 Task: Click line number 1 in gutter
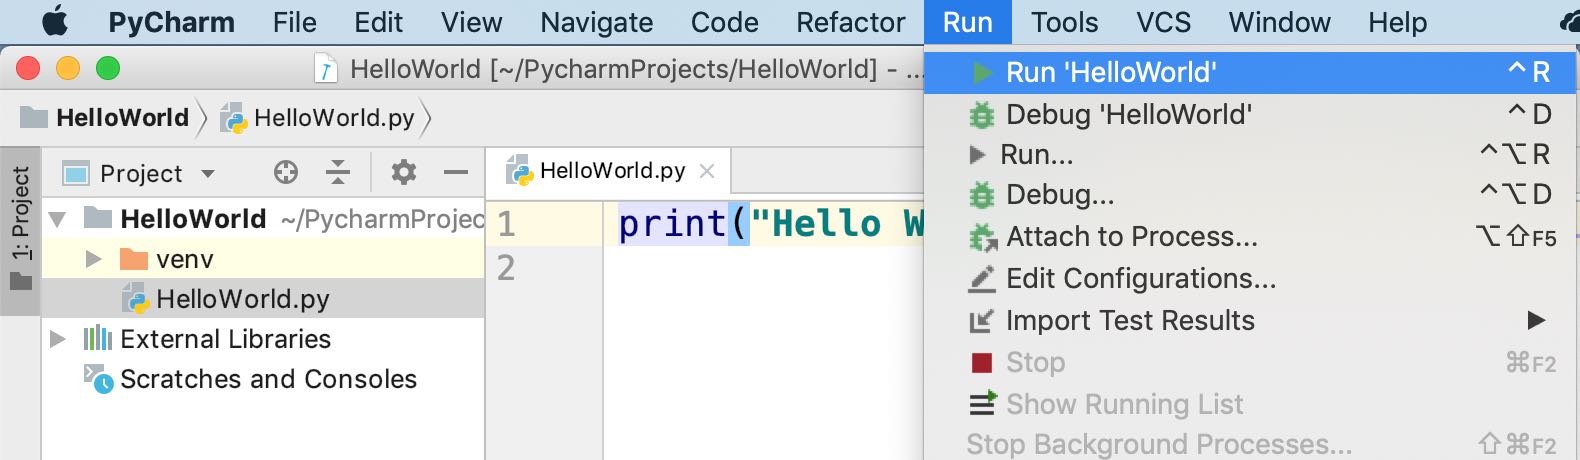tap(506, 224)
